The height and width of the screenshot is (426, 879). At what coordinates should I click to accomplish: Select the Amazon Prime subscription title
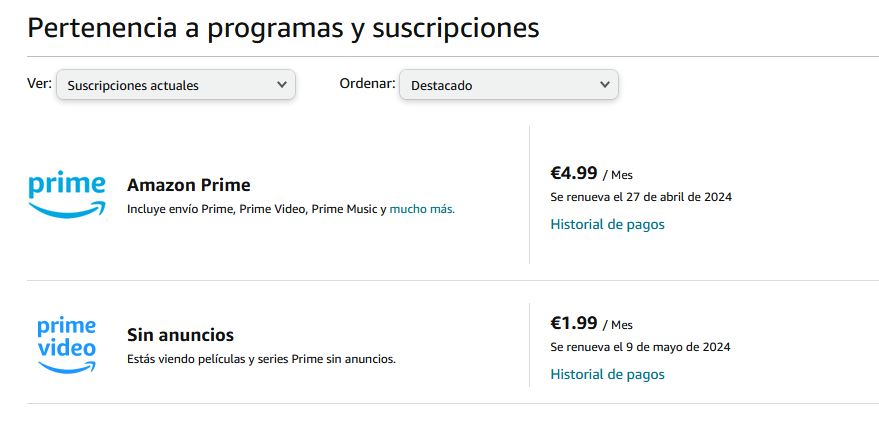click(x=189, y=185)
